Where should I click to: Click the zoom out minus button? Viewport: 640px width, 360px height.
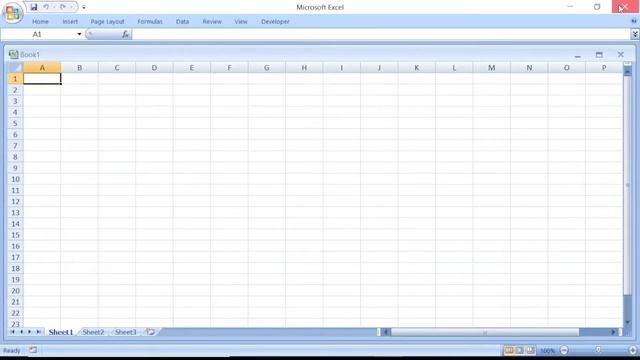coord(564,350)
